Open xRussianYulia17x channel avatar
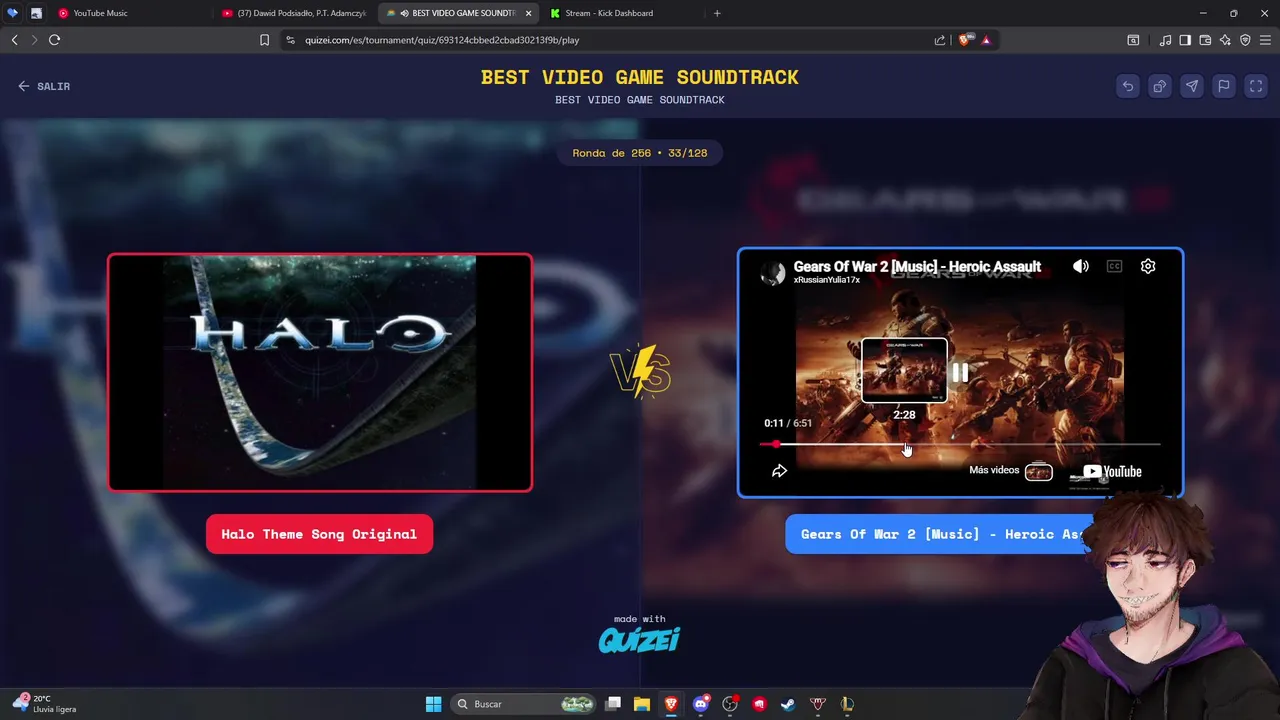The height and width of the screenshot is (720, 1280). pos(773,273)
